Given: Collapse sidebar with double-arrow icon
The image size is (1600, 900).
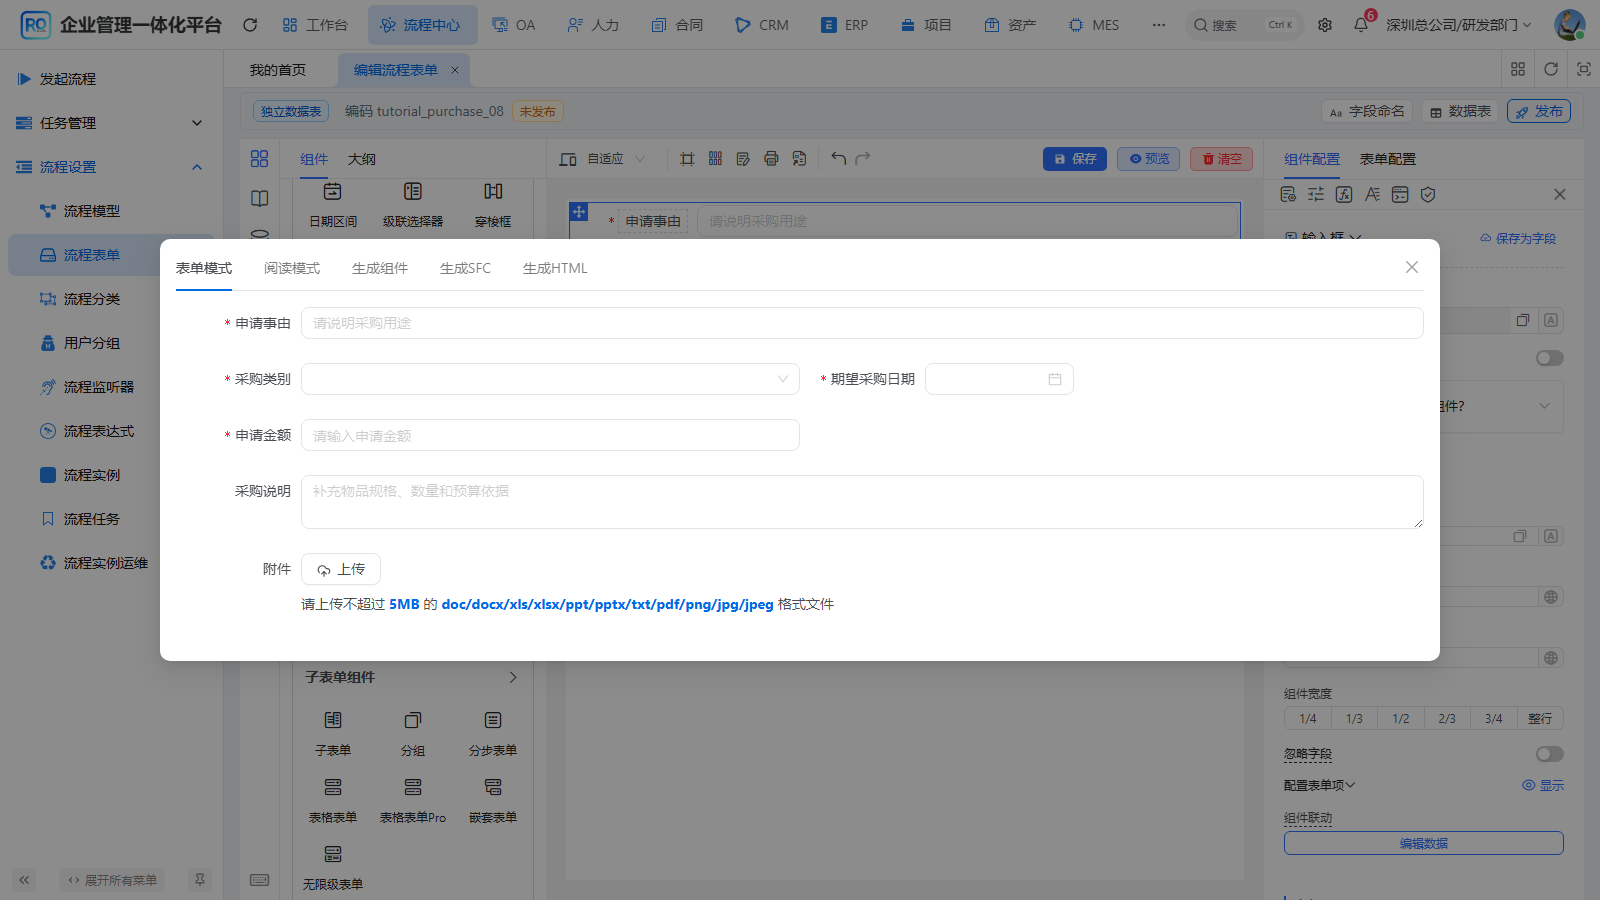Looking at the screenshot, I should (24, 880).
